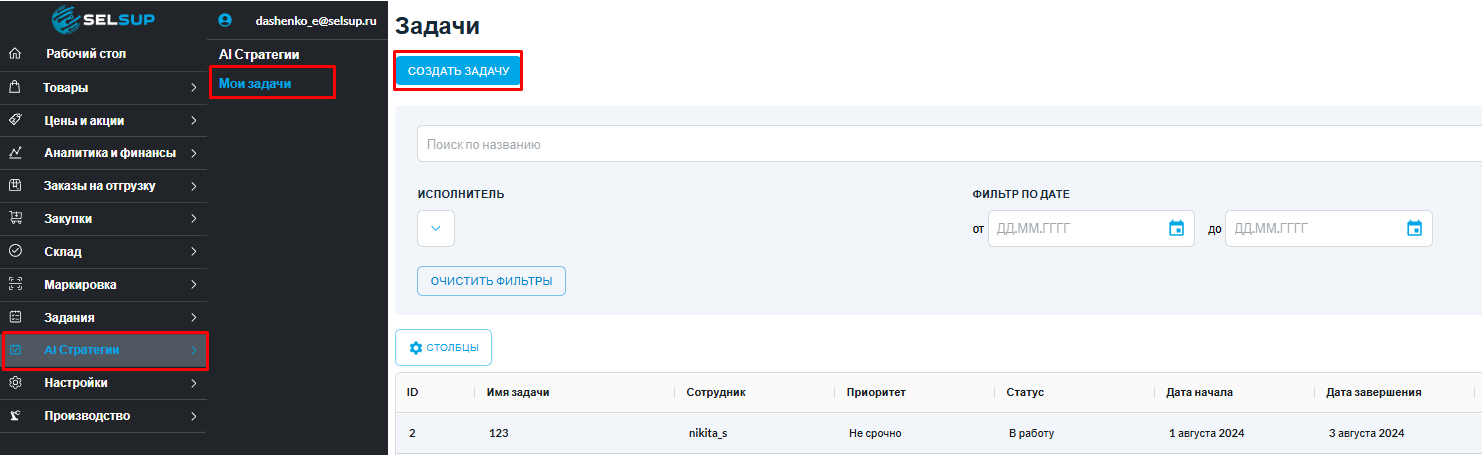This screenshot has width=1482, height=455.
Task: Click the Очистить фильтры button
Action: [x=491, y=282]
